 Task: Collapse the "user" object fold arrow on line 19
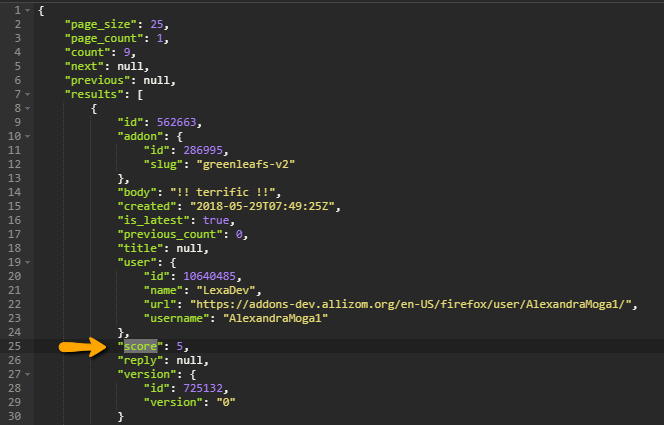(28, 262)
